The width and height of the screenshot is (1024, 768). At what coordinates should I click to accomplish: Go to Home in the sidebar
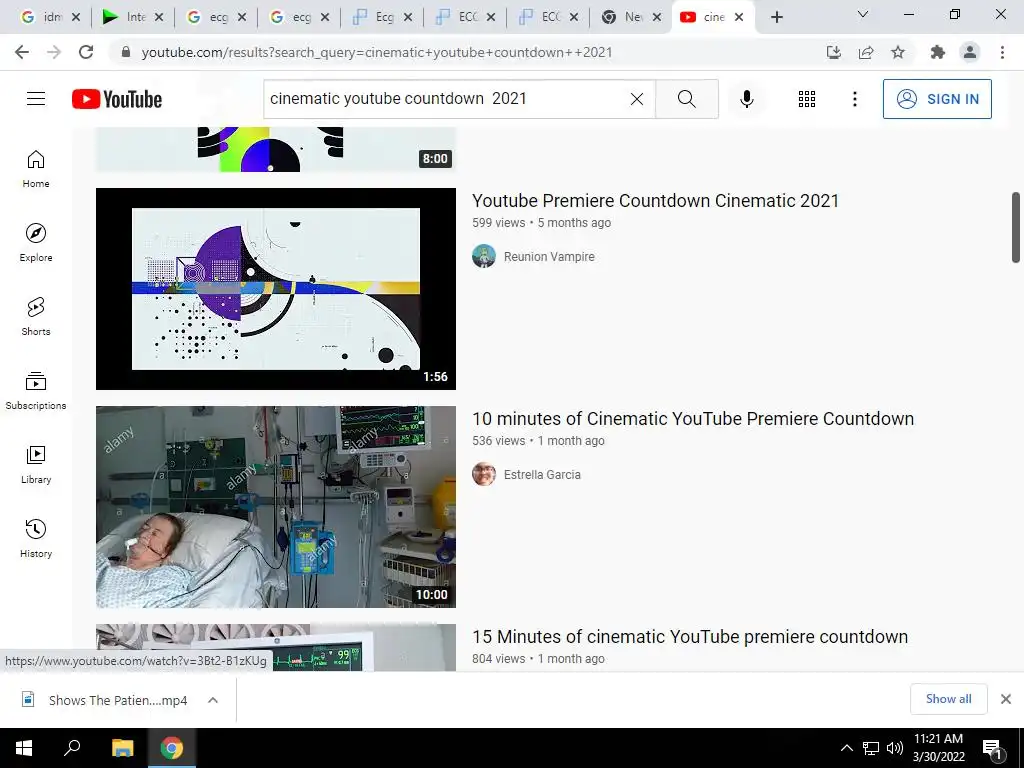(x=36, y=169)
